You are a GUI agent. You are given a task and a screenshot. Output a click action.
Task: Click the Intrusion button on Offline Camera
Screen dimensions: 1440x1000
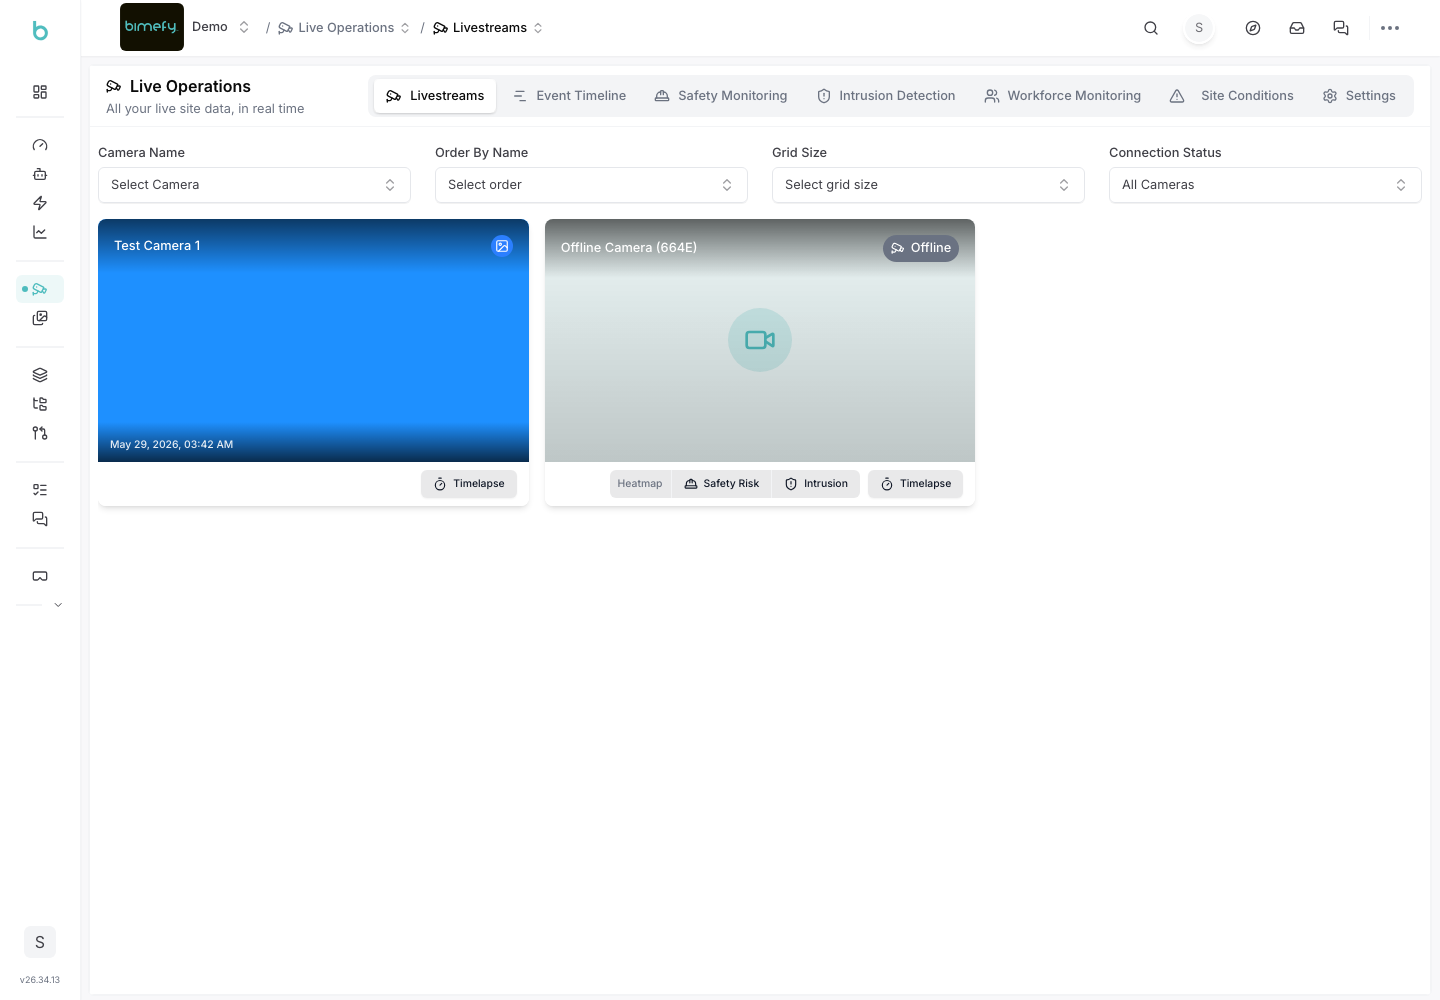click(x=816, y=484)
